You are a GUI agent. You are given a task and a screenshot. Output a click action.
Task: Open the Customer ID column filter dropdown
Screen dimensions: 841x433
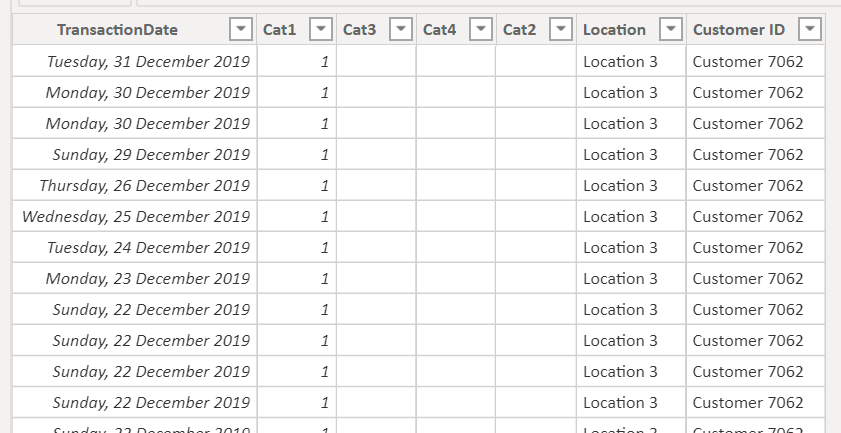point(810,29)
